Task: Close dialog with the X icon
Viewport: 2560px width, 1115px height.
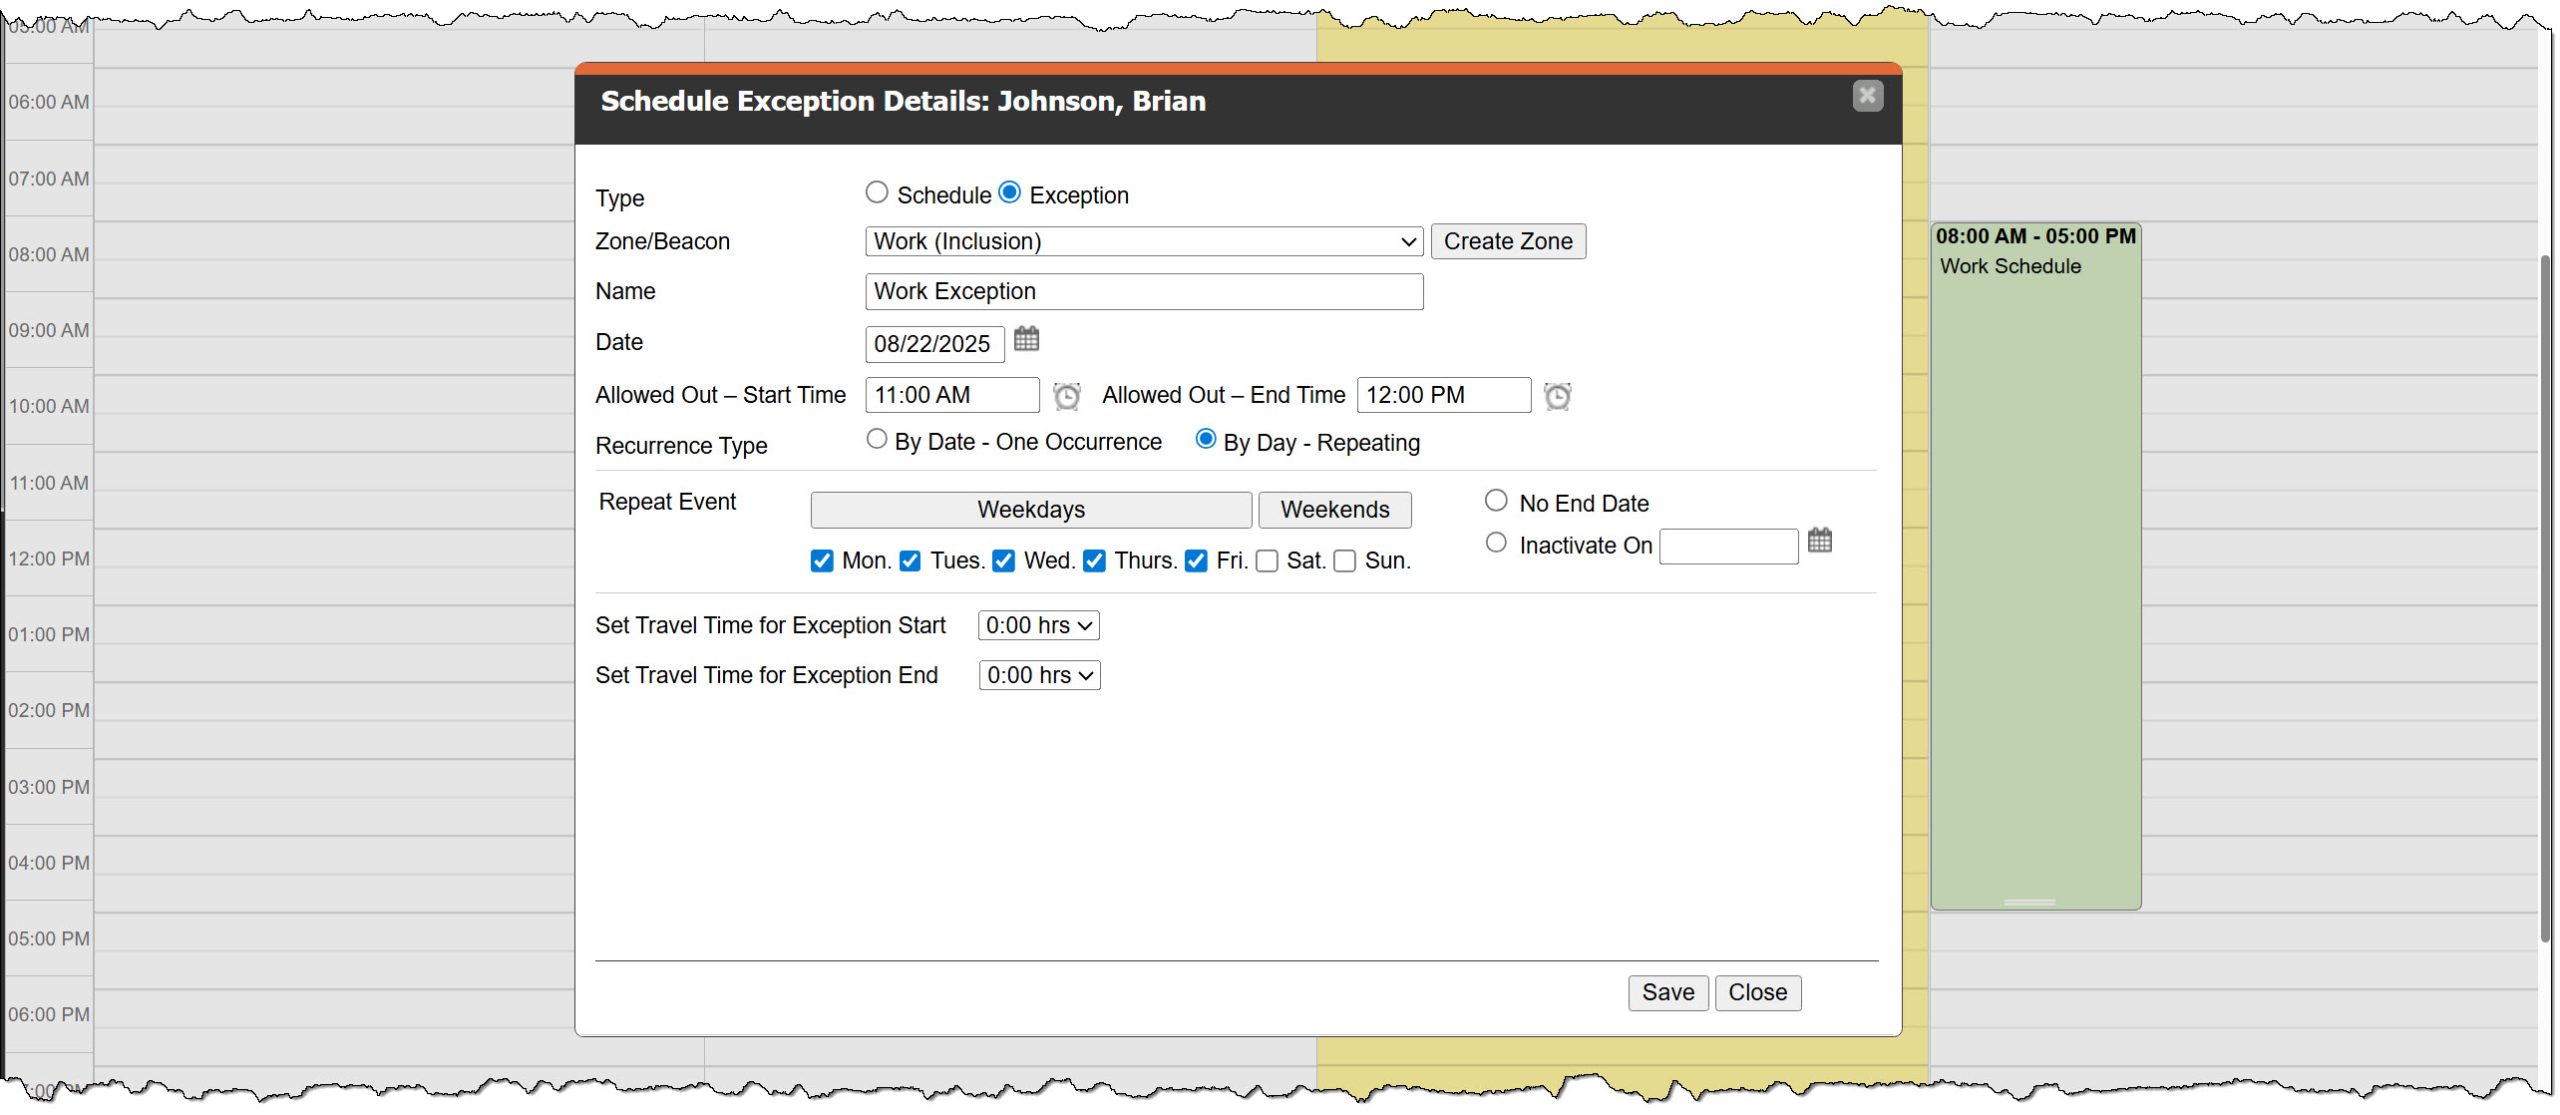Action: [x=1867, y=96]
